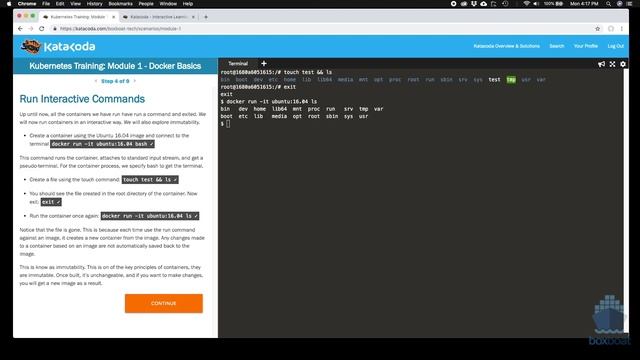Open the Window menu
The image size is (640, 360).
(168, 4)
